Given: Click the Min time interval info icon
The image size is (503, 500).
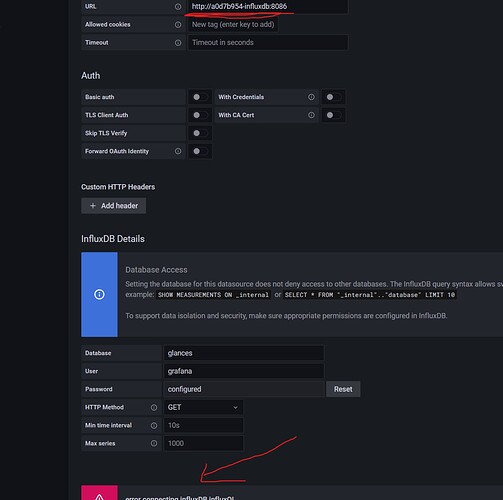Looking at the screenshot, I should [154, 425].
